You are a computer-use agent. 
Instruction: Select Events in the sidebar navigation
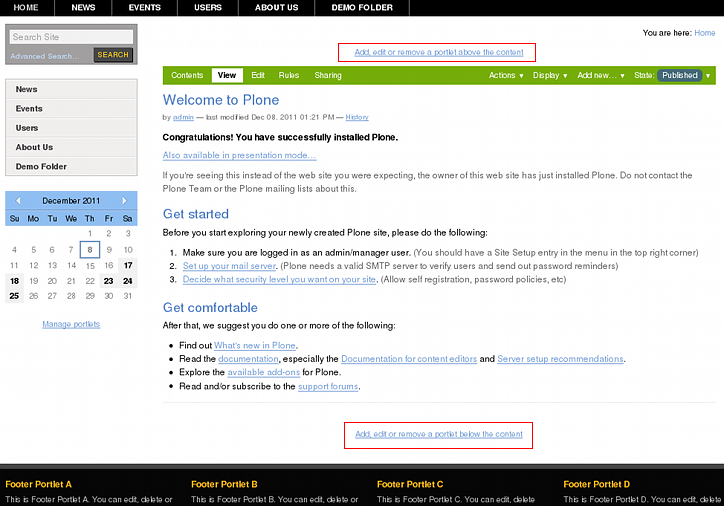[71, 108]
